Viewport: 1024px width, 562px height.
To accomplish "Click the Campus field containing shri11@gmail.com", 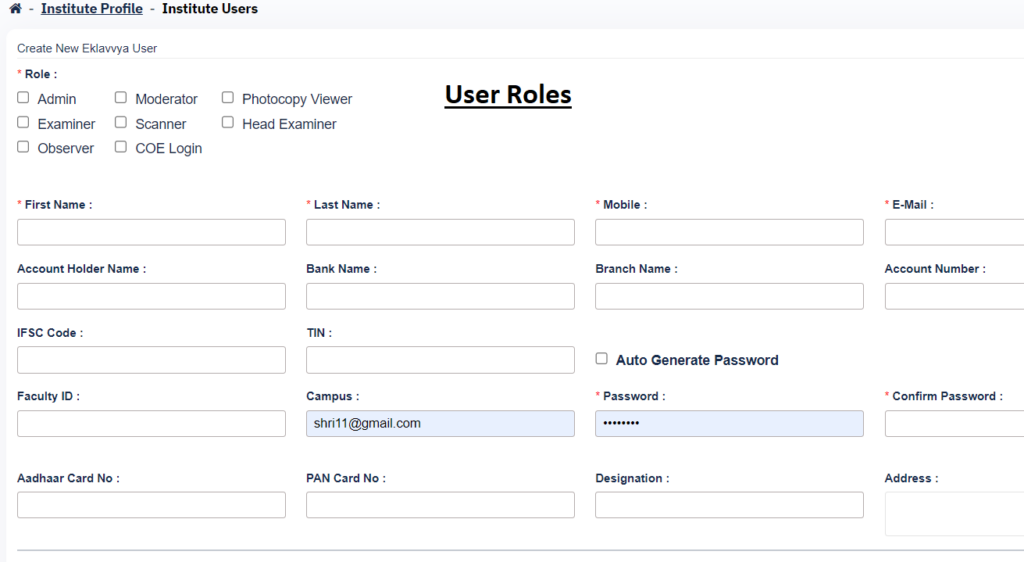I will point(440,424).
